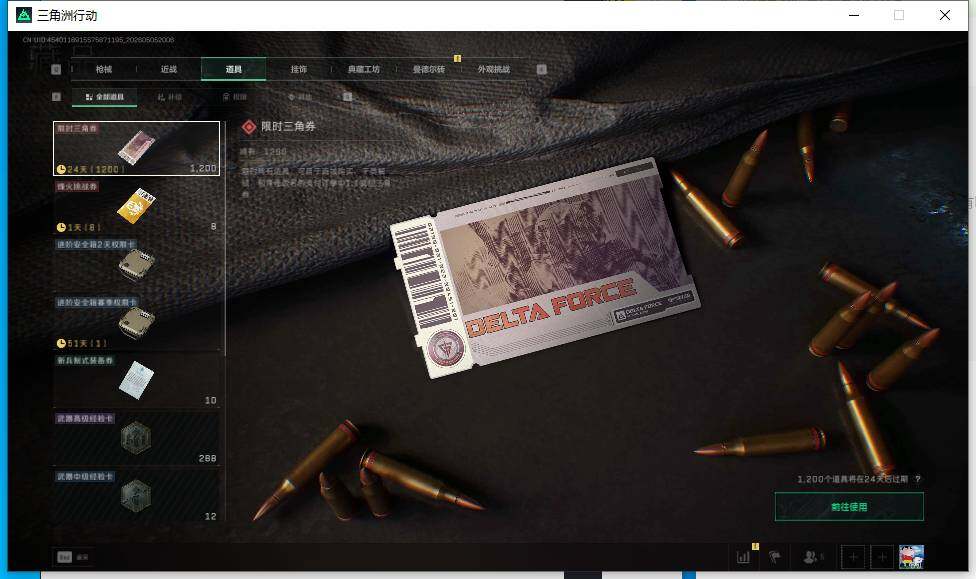Screen dimensions: 976x579
Task: Select the 武器中级经验卡 item
Action: coord(136,496)
